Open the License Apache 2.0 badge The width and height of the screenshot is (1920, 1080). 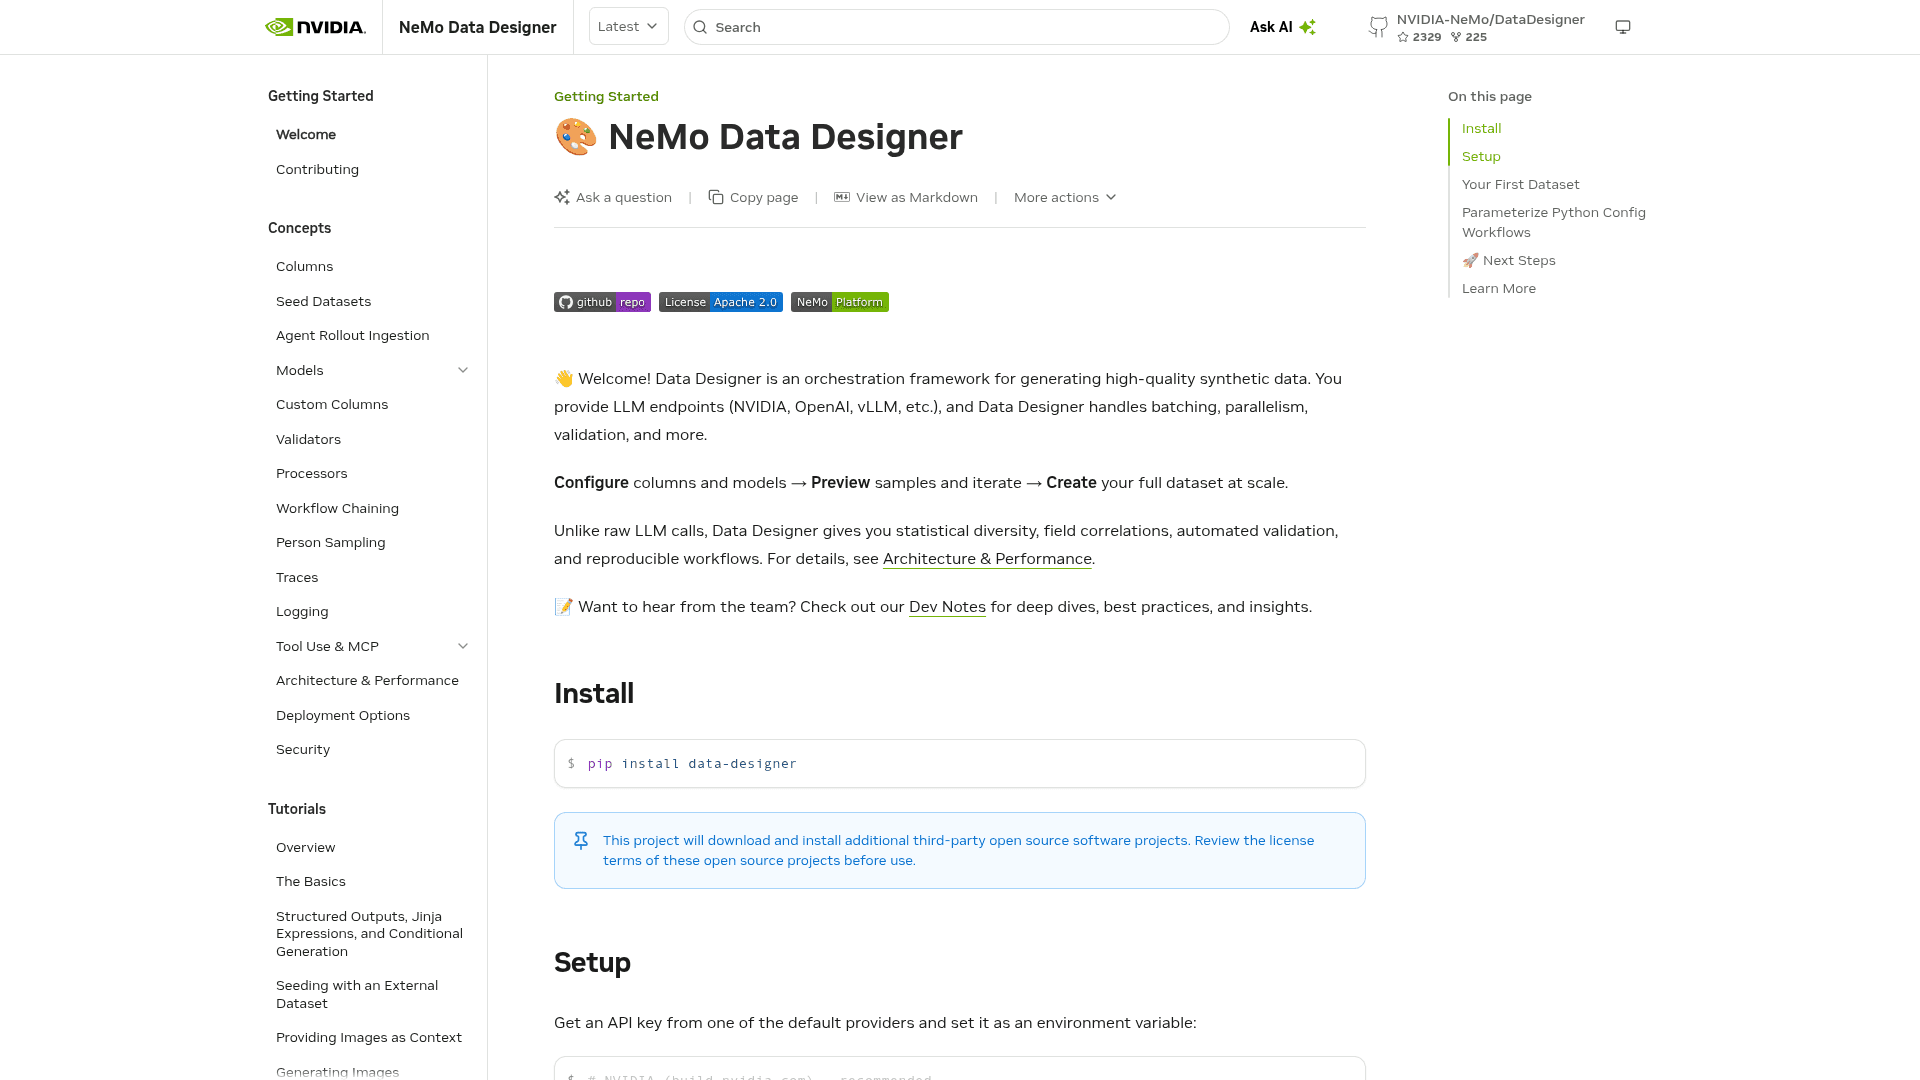(720, 302)
